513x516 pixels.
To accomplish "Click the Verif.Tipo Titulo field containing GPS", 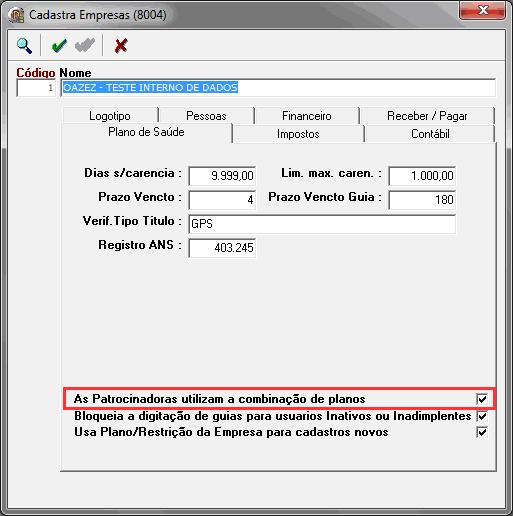I will tap(322, 224).
